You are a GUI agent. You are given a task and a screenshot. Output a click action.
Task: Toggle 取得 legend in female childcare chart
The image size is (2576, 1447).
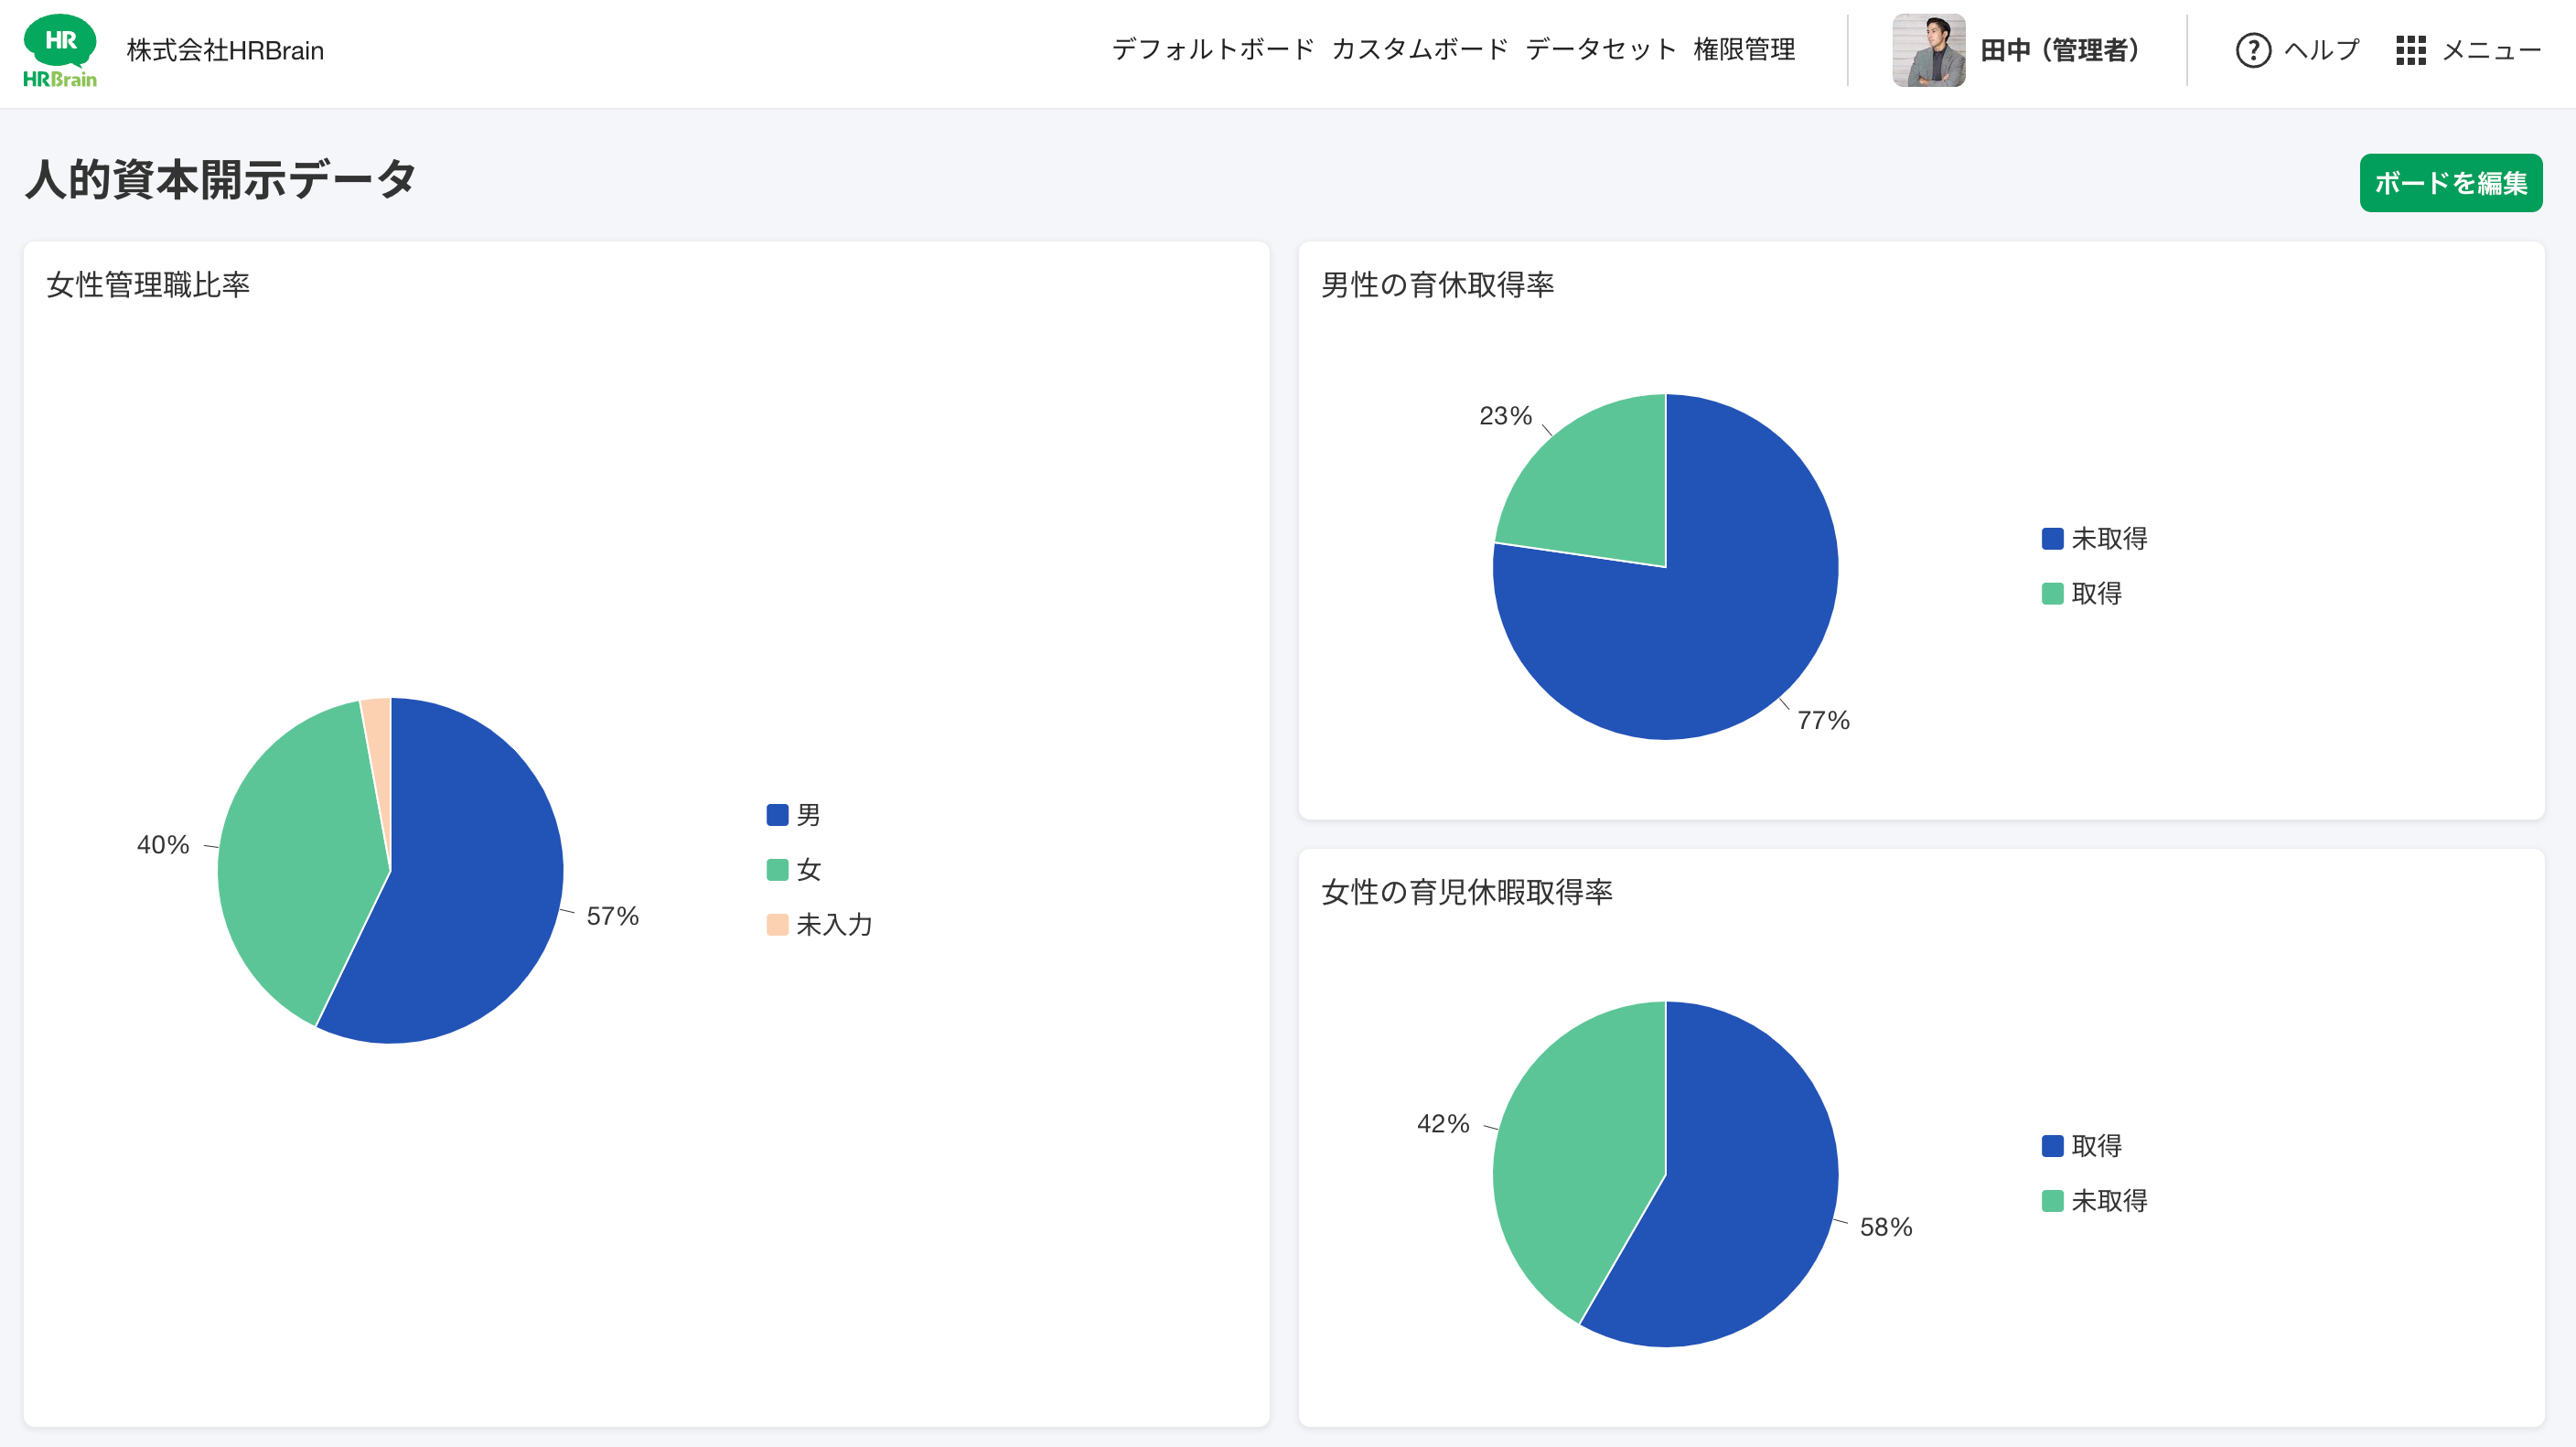[x=2052, y=1146]
